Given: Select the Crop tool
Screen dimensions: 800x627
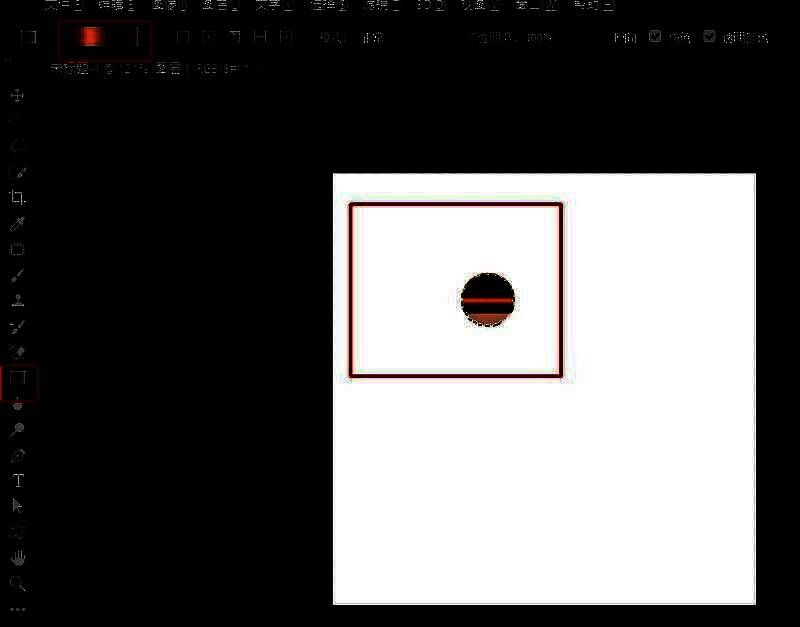Looking at the screenshot, I should pyautogui.click(x=17, y=198).
